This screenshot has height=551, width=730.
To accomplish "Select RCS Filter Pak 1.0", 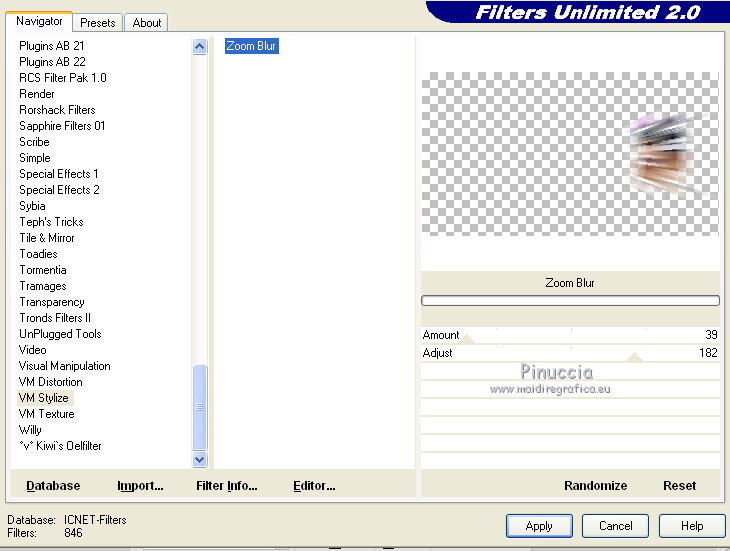I will click(63, 78).
